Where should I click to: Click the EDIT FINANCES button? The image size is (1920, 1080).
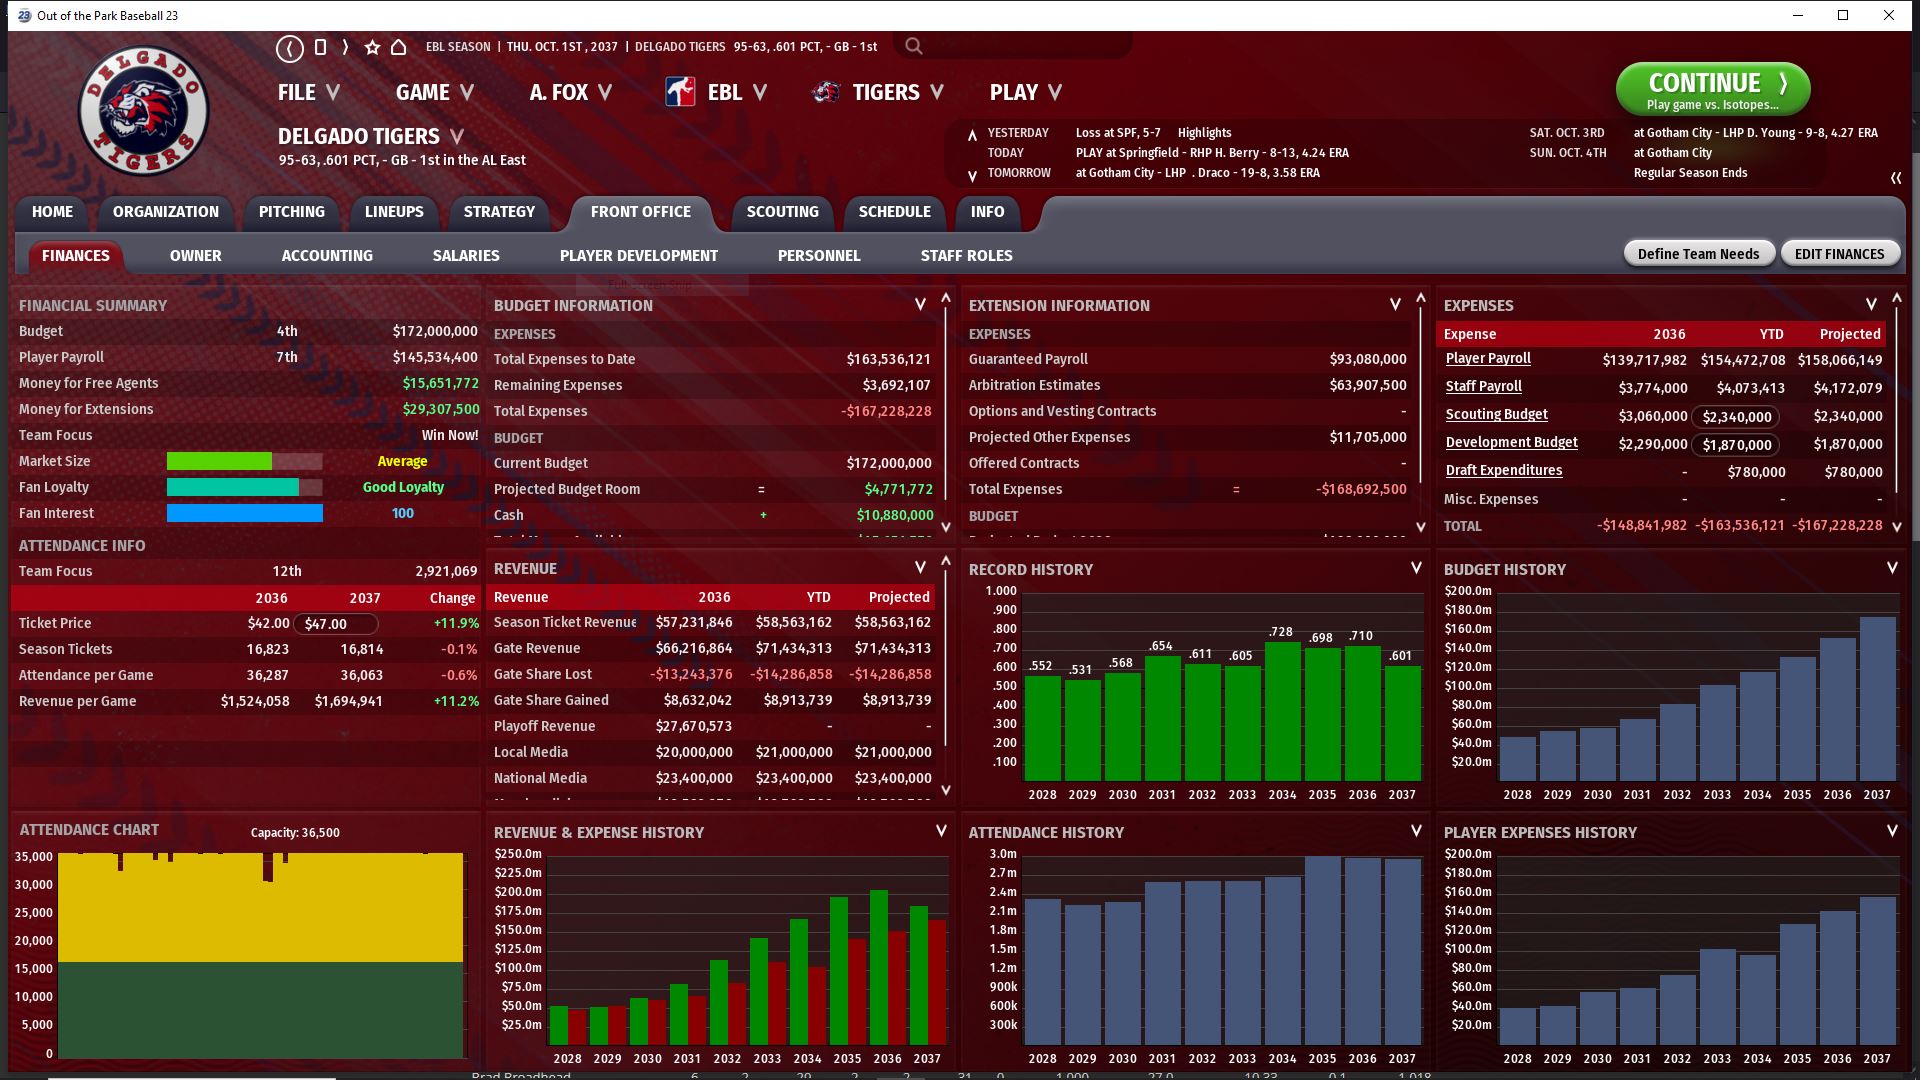coord(1839,254)
